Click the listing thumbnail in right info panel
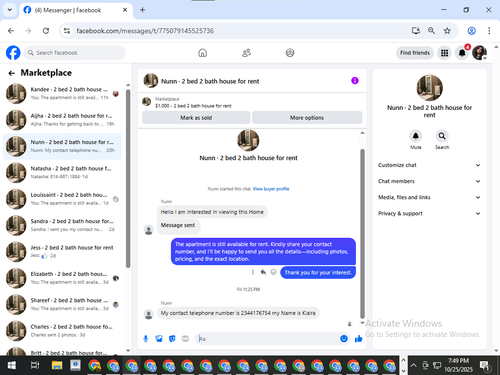500x375 pixels. (x=429, y=88)
